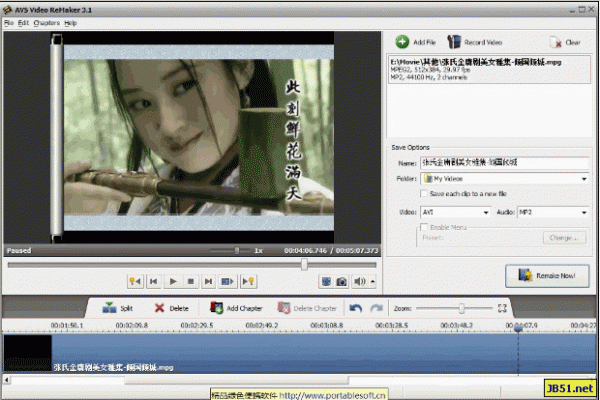Click timeline scrollbar left arrow
600x400 pixels.
coord(7,380)
